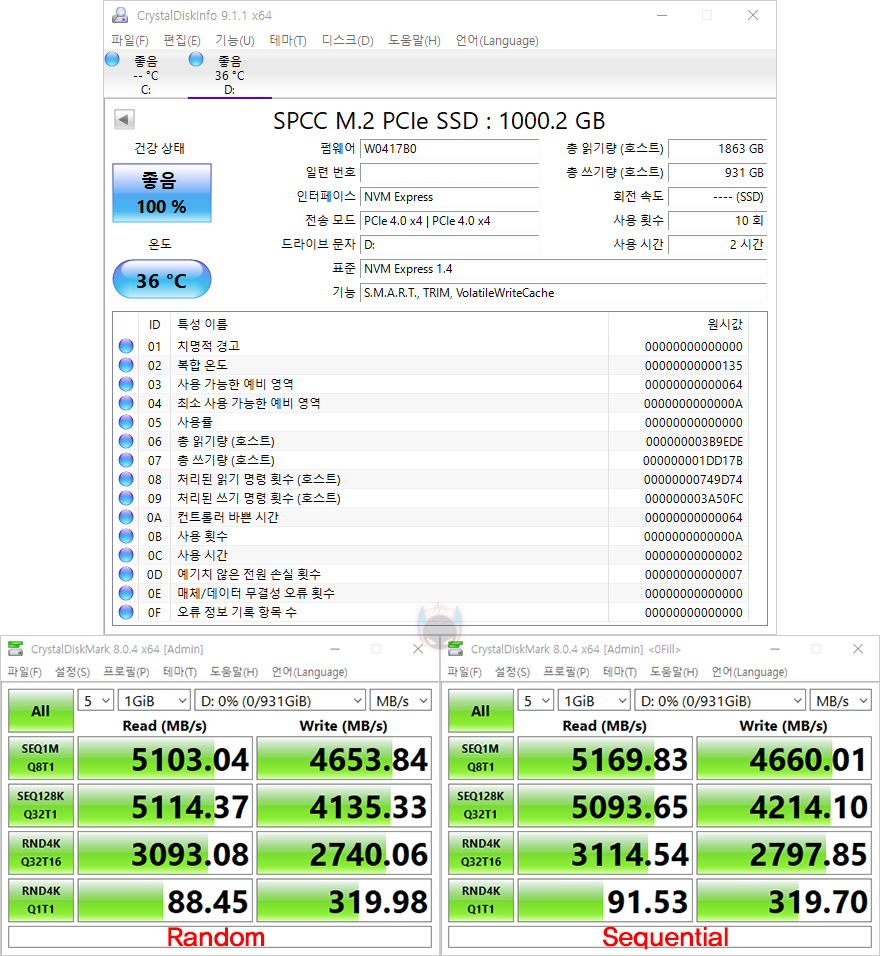Run All tests in 0Fill CrystalDiskMark
The width and height of the screenshot is (880, 956).
(x=481, y=711)
